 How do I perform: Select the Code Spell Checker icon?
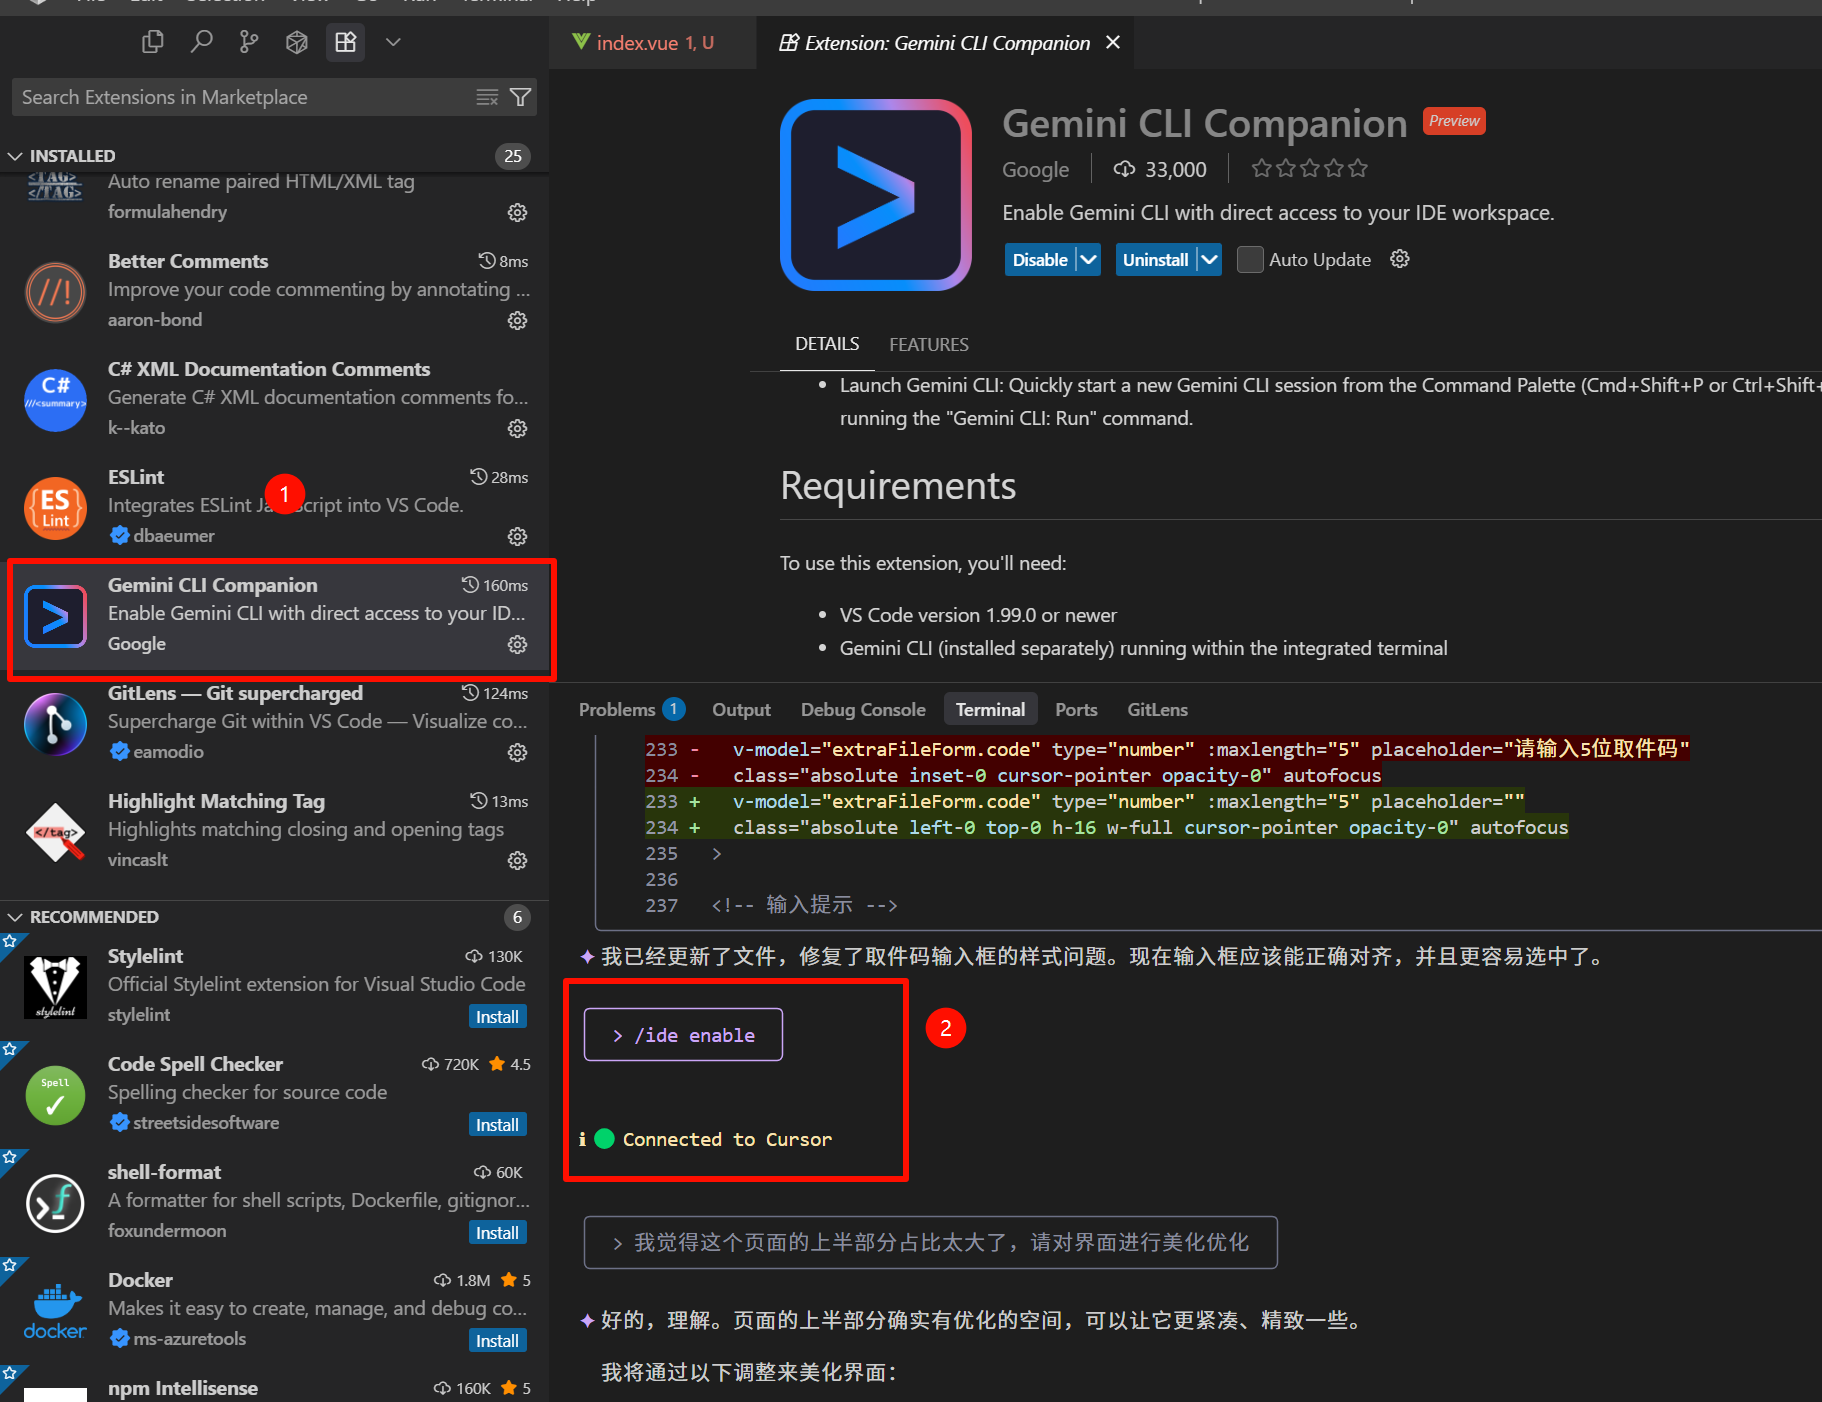pos(55,1095)
